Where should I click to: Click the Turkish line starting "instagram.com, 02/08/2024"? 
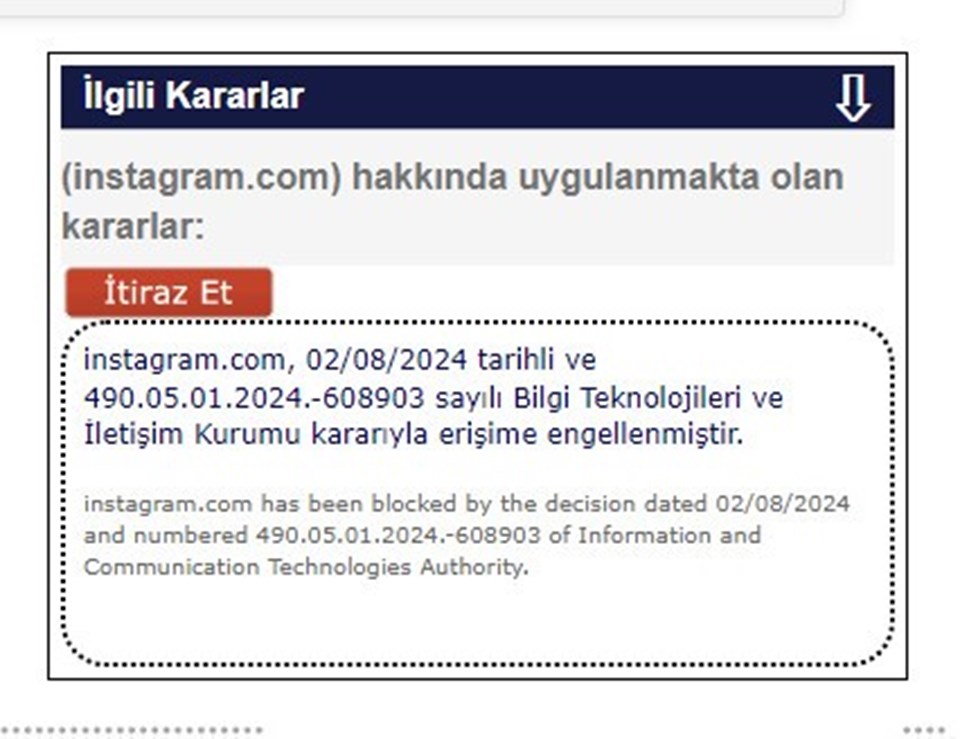pos(340,360)
